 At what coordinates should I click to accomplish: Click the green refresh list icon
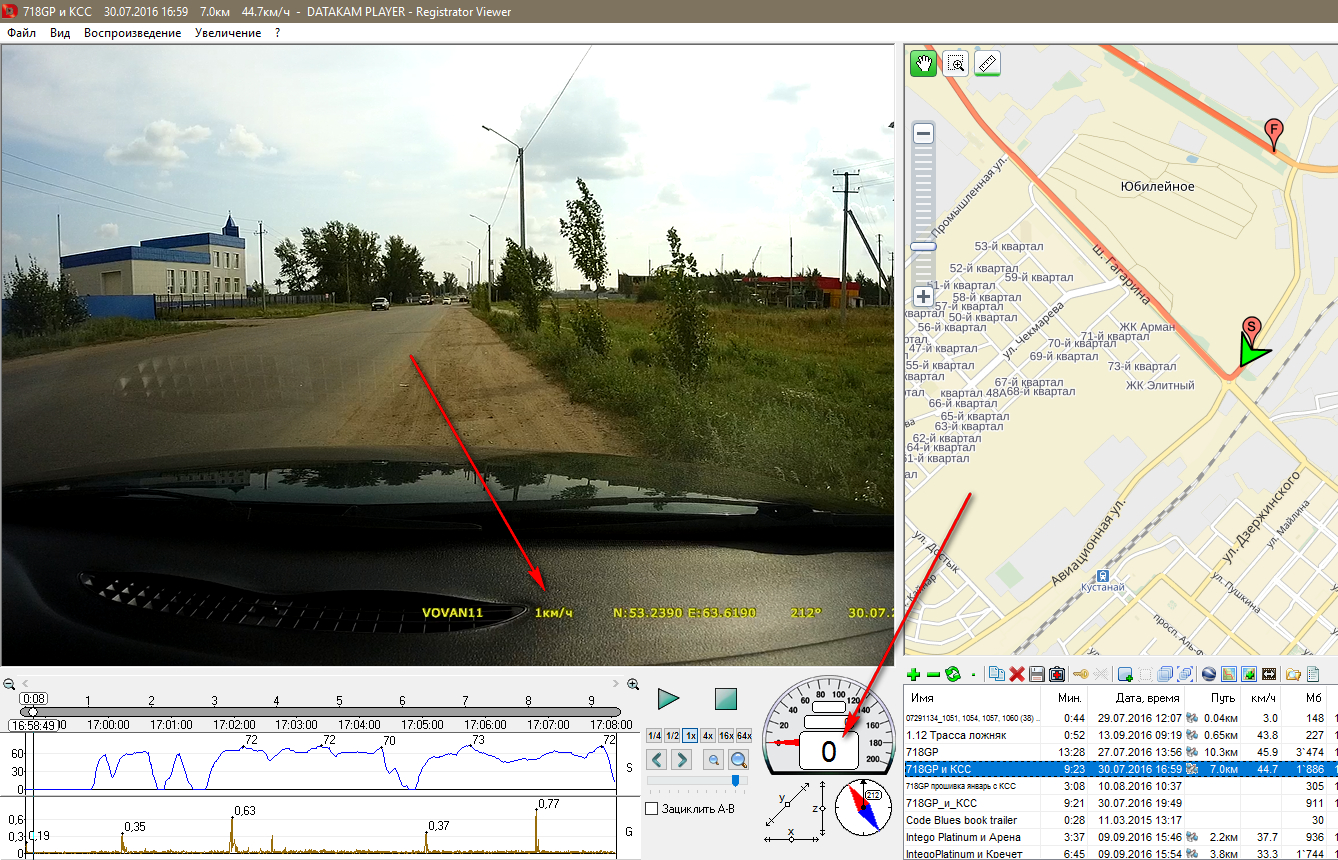[x=952, y=675]
